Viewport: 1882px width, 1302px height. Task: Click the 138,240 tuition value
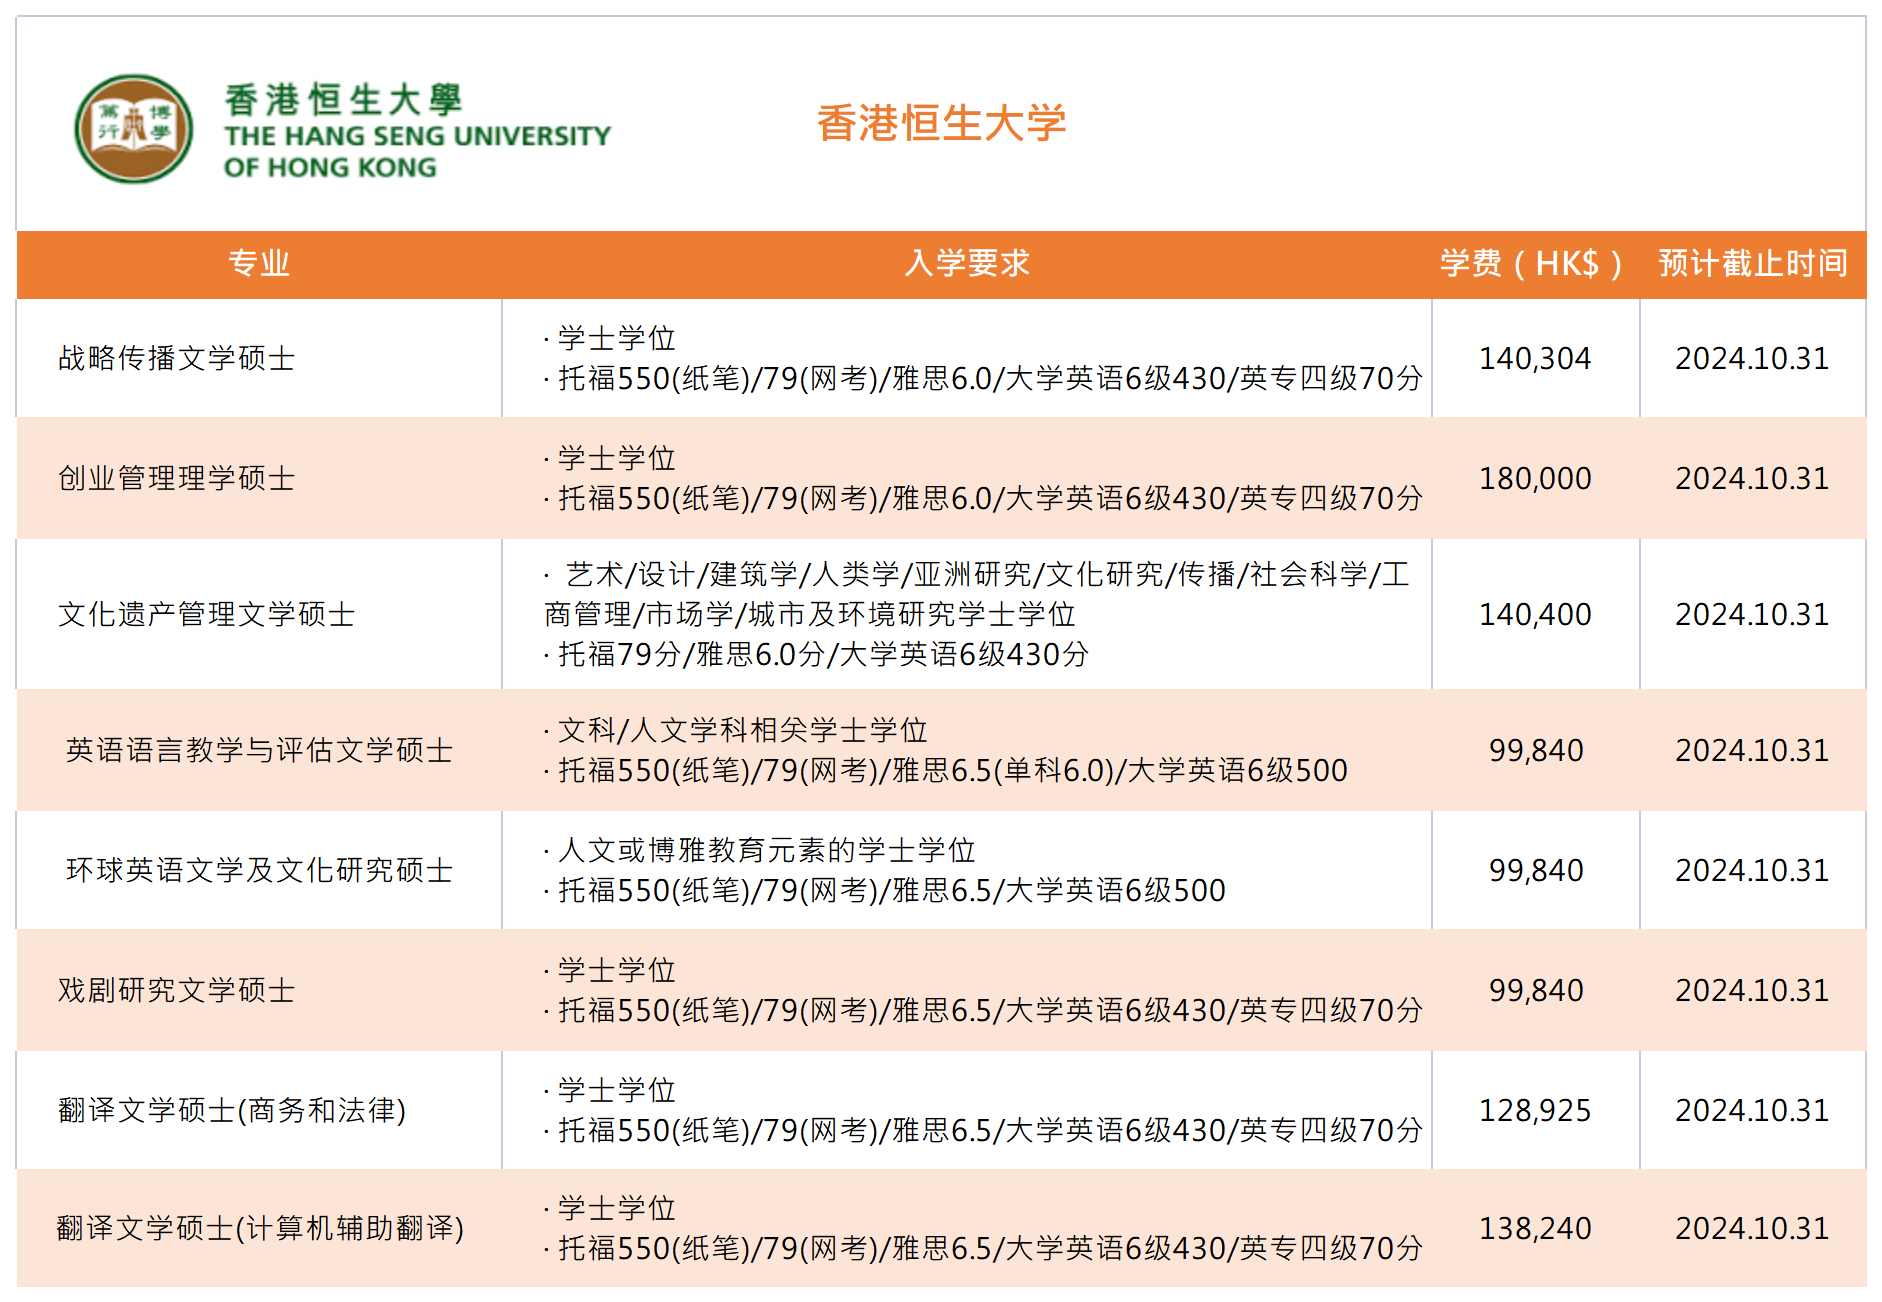point(1535,1228)
